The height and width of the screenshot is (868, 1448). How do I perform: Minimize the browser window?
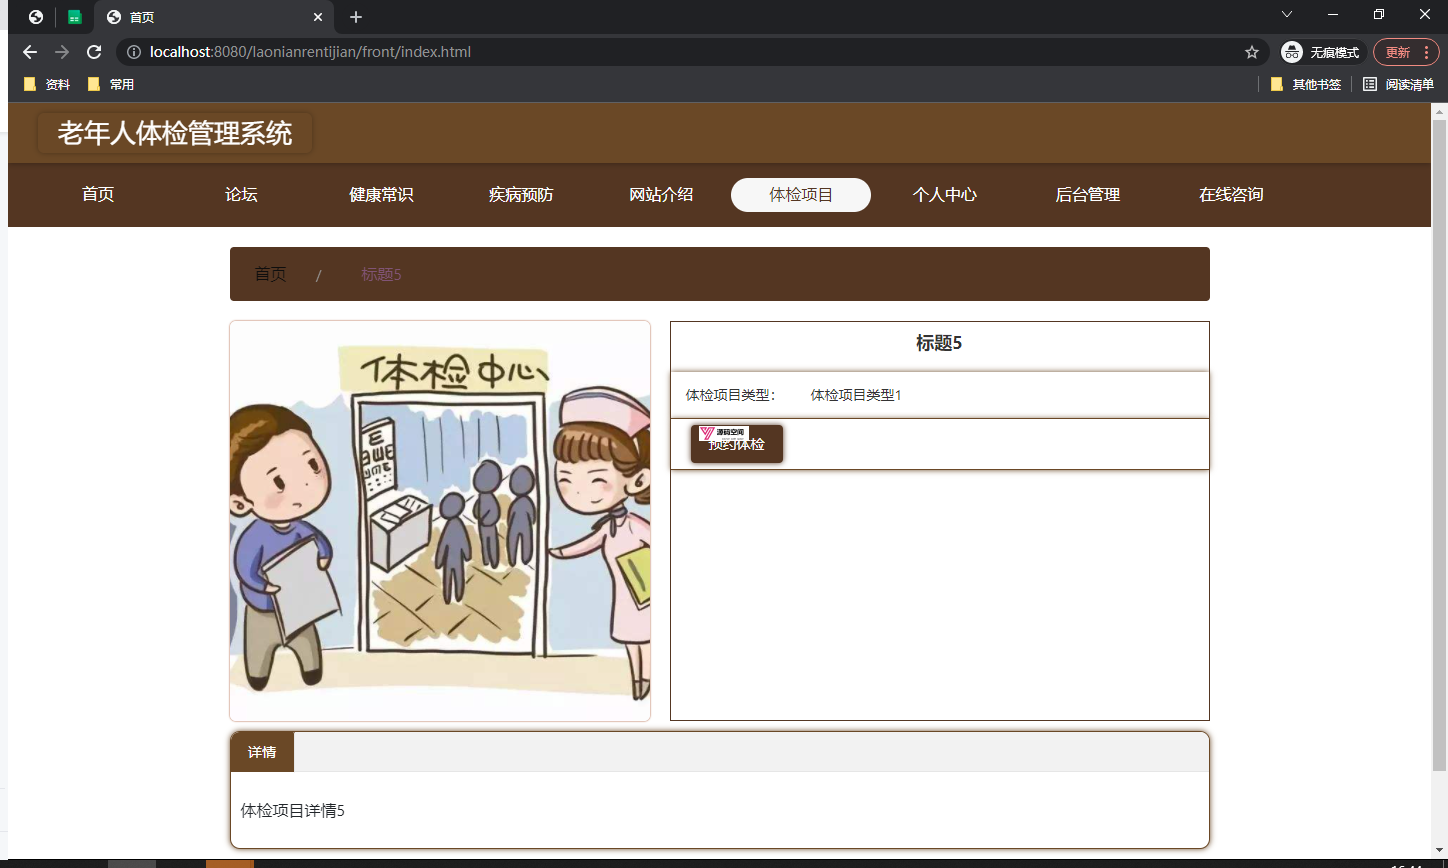coord(1333,14)
